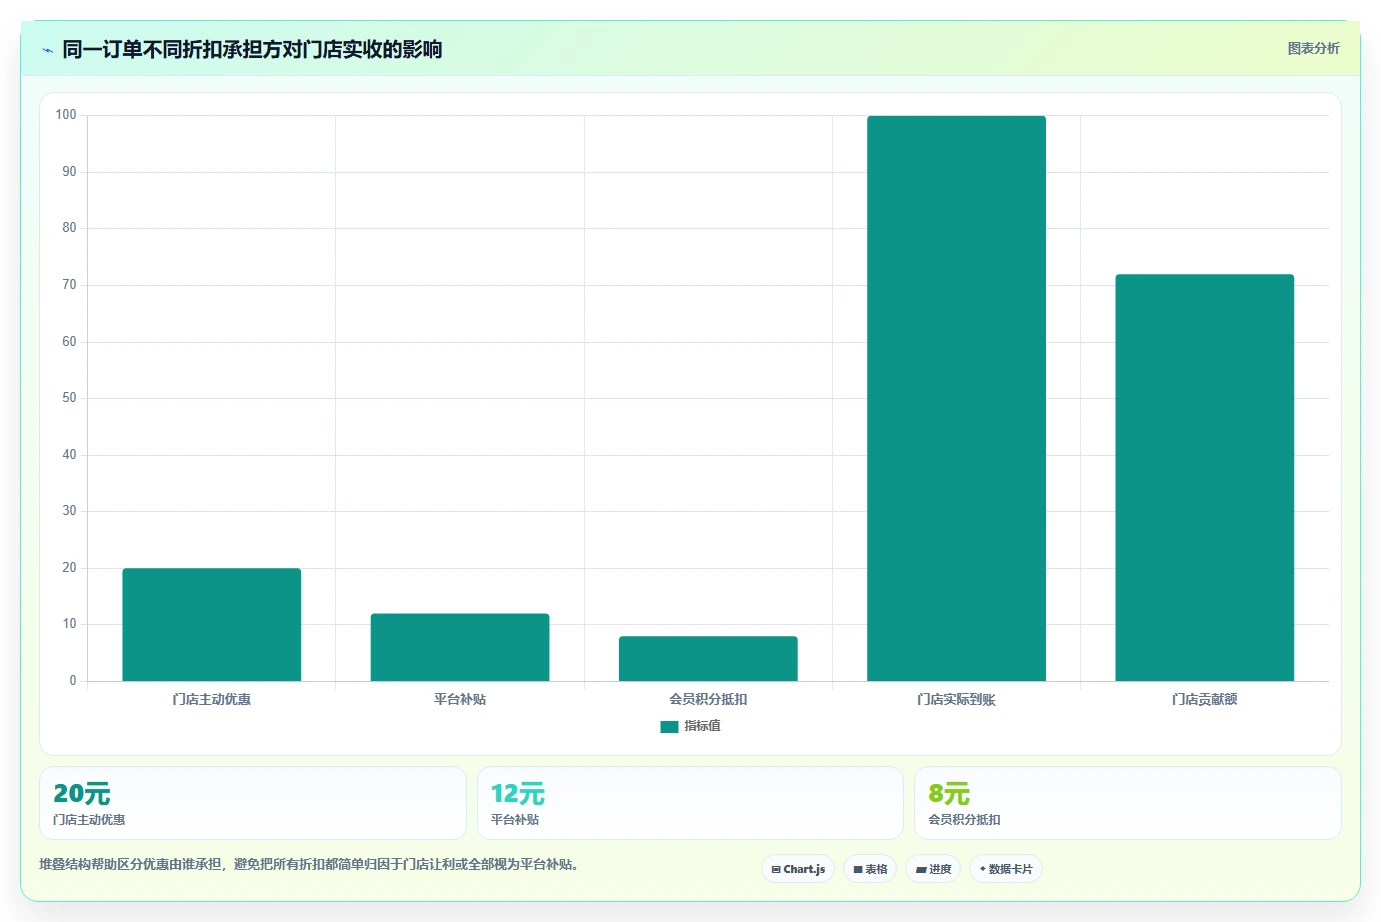Click y-axis tick value 100

66,115
